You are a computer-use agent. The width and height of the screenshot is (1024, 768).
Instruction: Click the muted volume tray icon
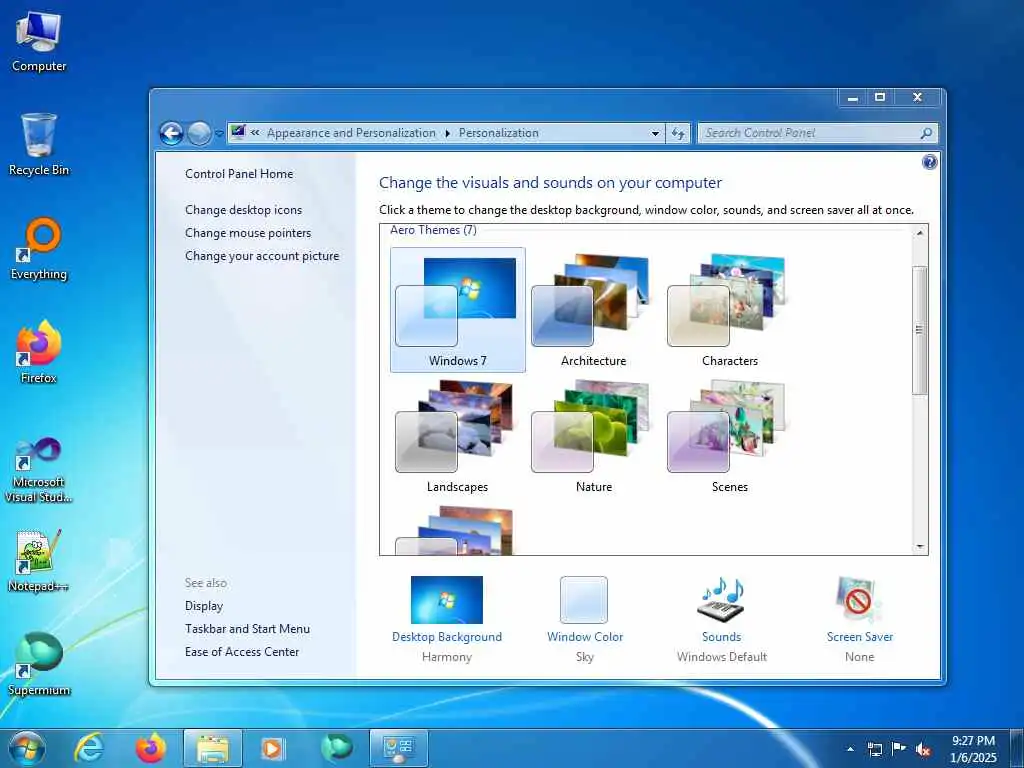[923, 749]
